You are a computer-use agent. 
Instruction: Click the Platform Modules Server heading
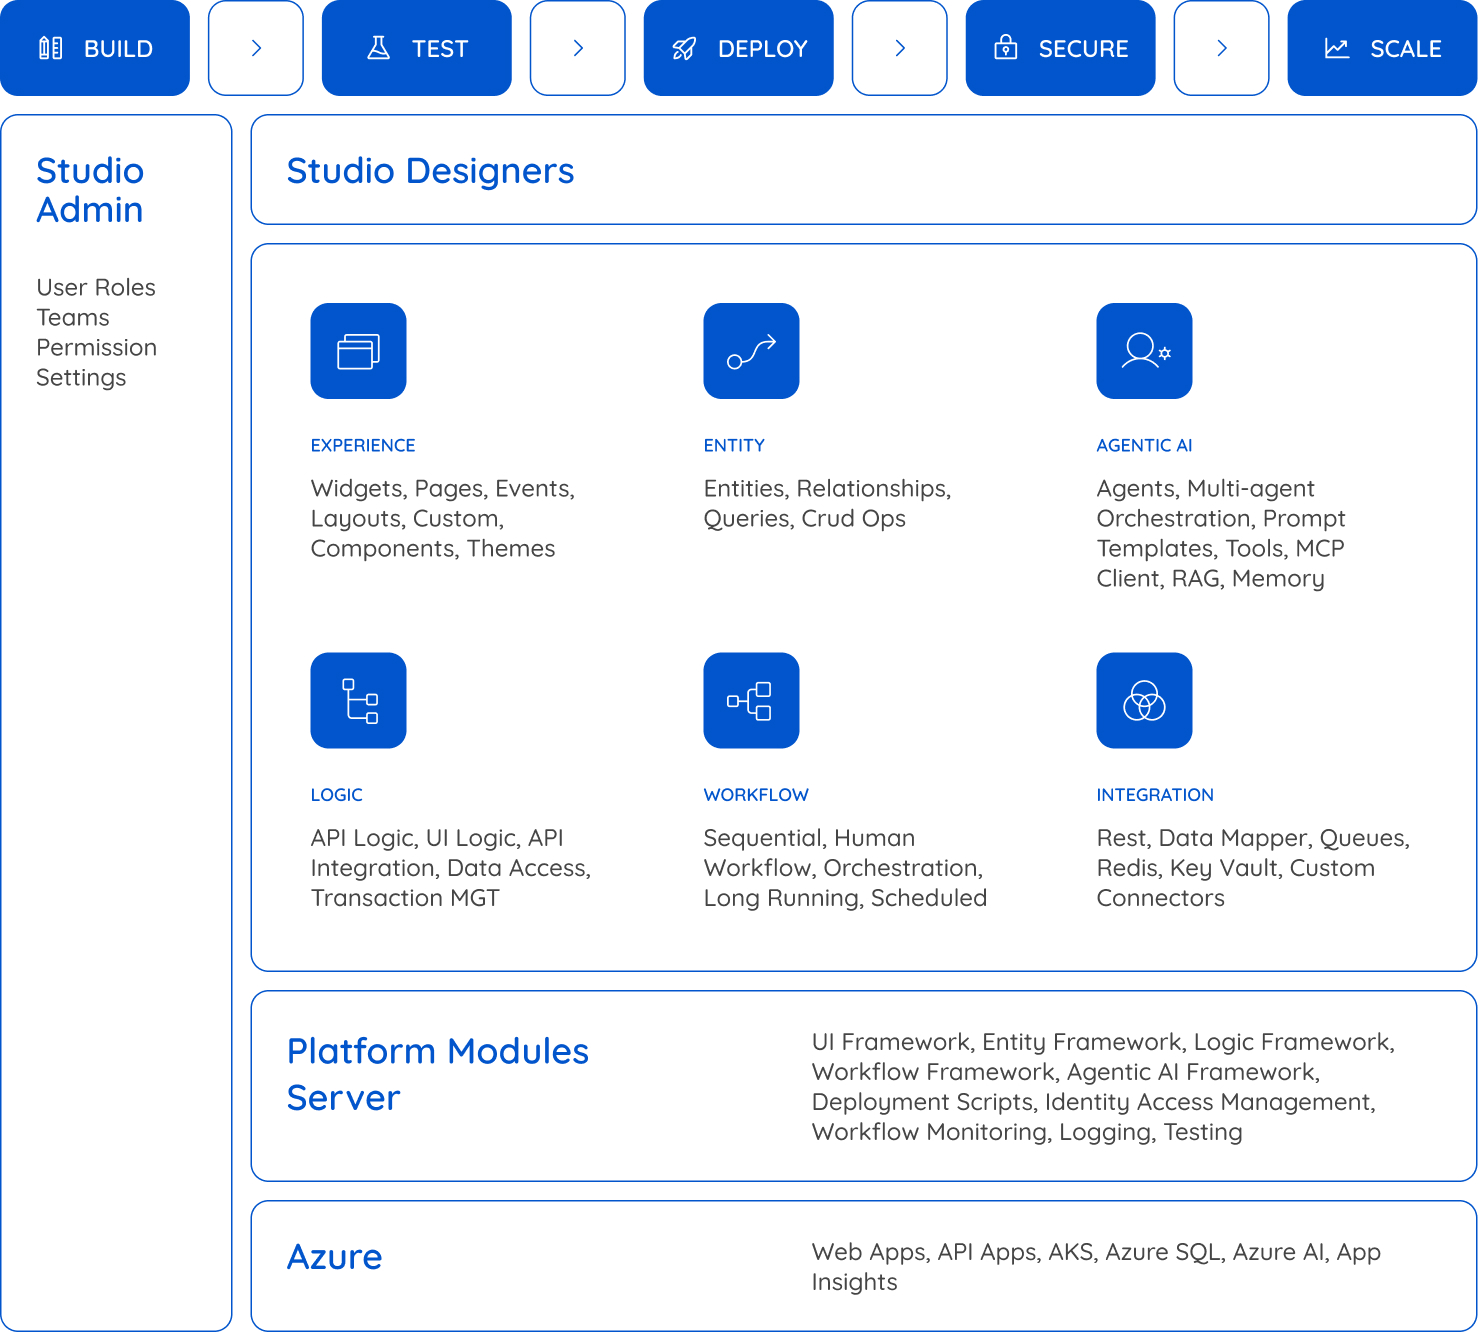point(437,1074)
